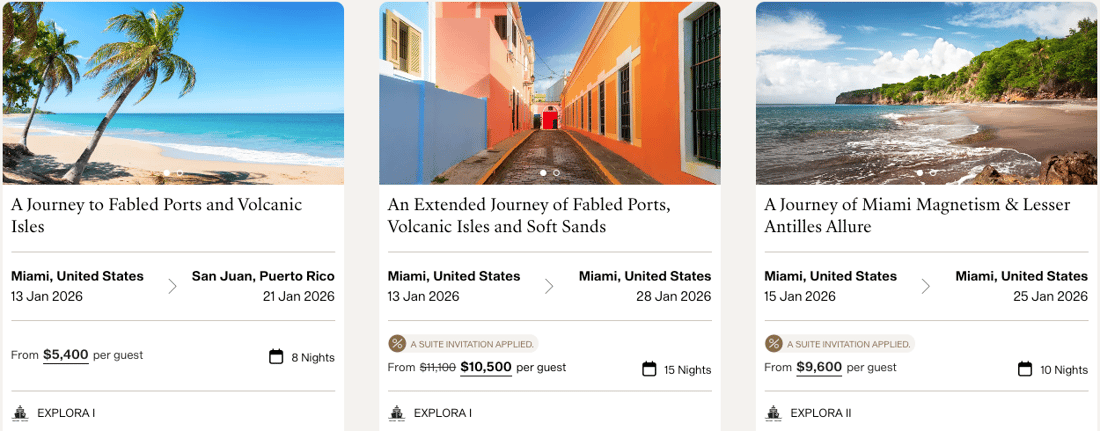1100x431 pixels.
Task: Click the calendar icon next to 8 Nights
Action: click(276, 357)
